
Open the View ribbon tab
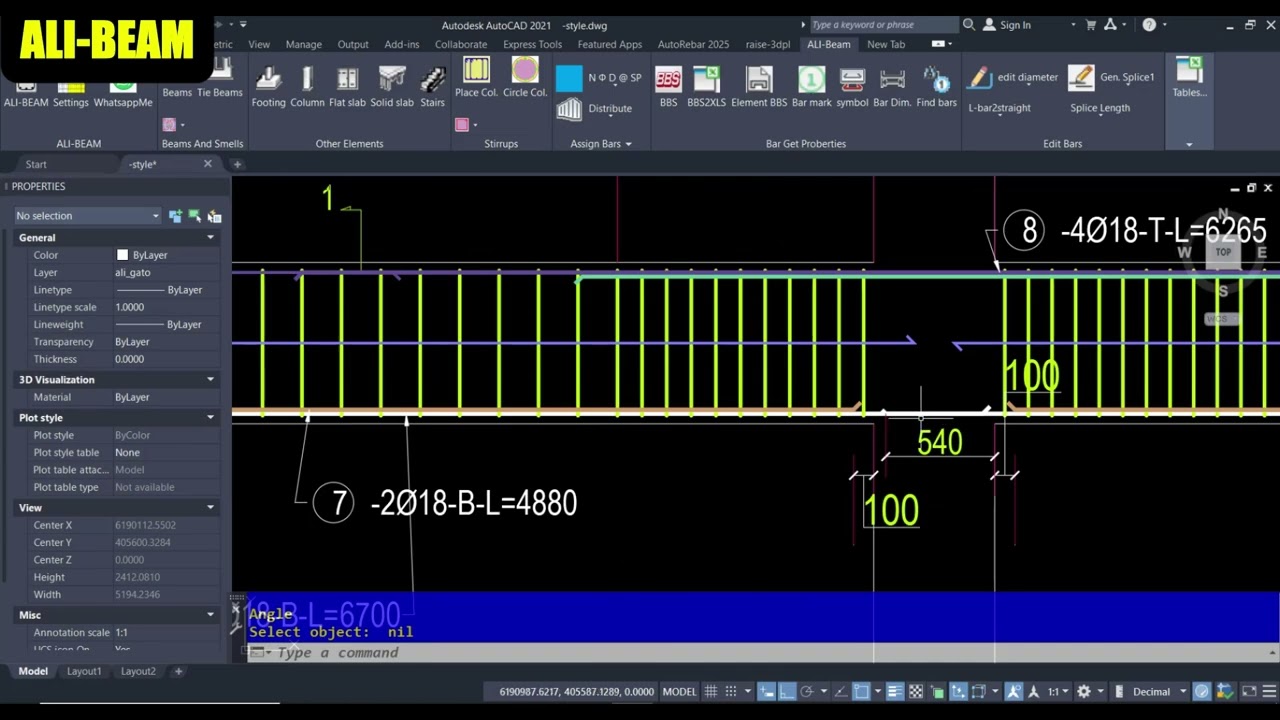259,44
